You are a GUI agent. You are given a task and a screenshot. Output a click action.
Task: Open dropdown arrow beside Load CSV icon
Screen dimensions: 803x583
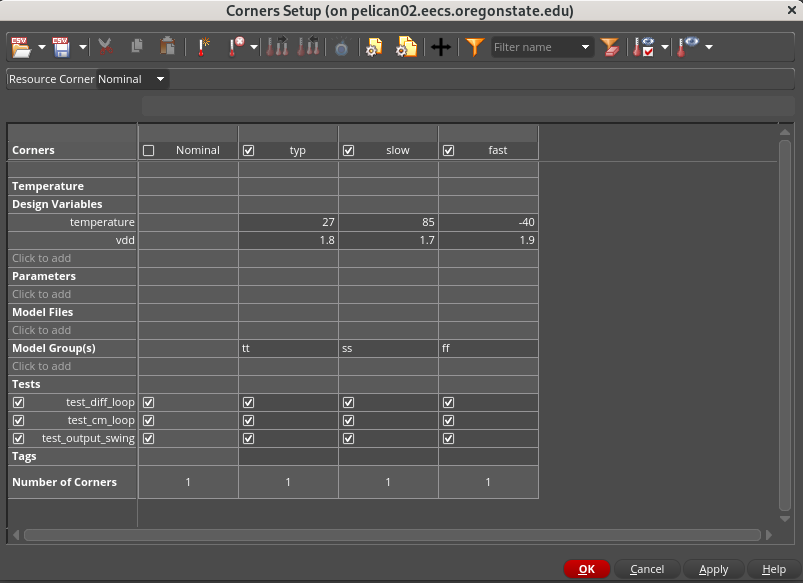pos(41,47)
